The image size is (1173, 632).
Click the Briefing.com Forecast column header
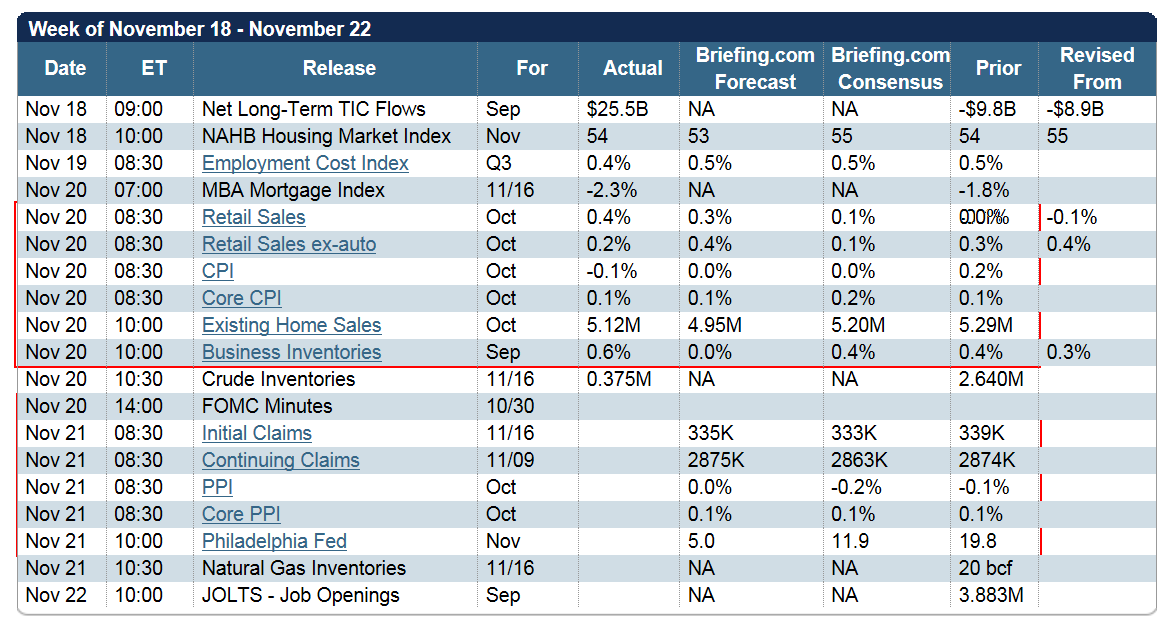(755, 68)
